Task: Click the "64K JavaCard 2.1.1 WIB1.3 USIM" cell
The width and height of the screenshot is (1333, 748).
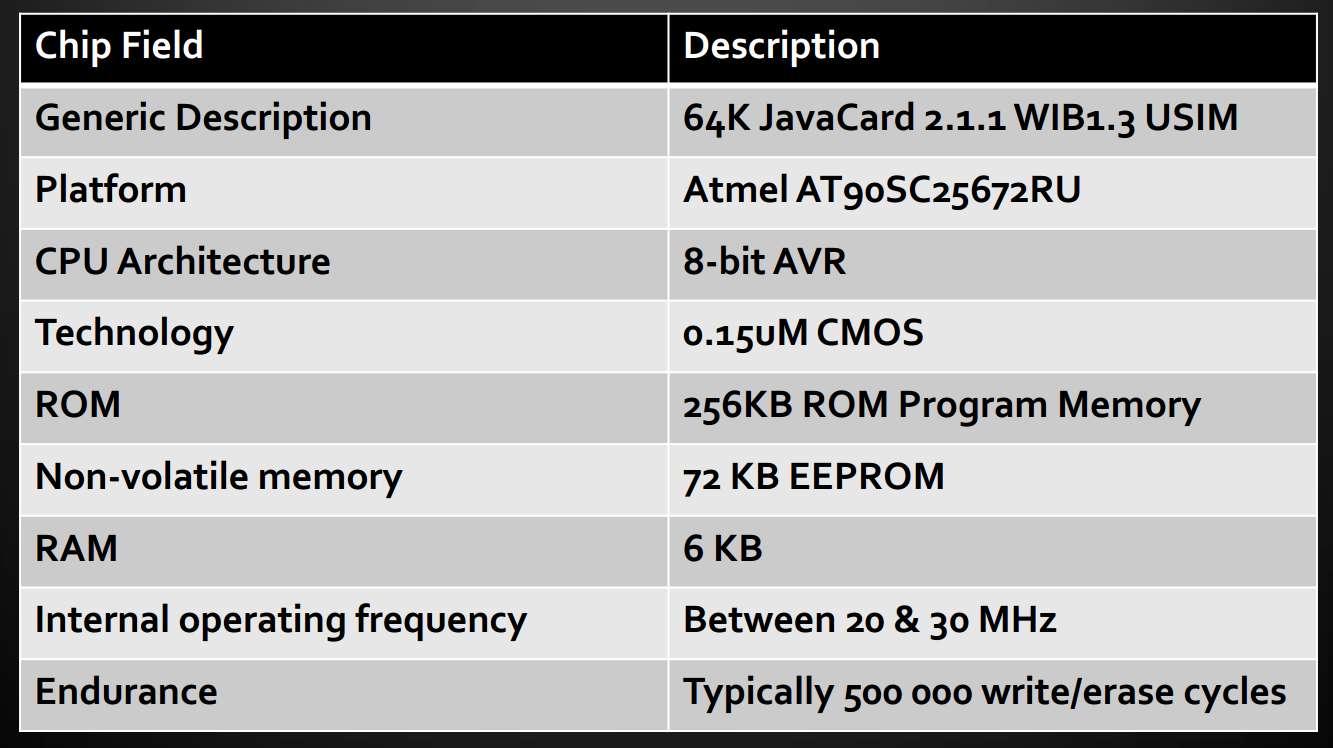Action: click(x=960, y=118)
